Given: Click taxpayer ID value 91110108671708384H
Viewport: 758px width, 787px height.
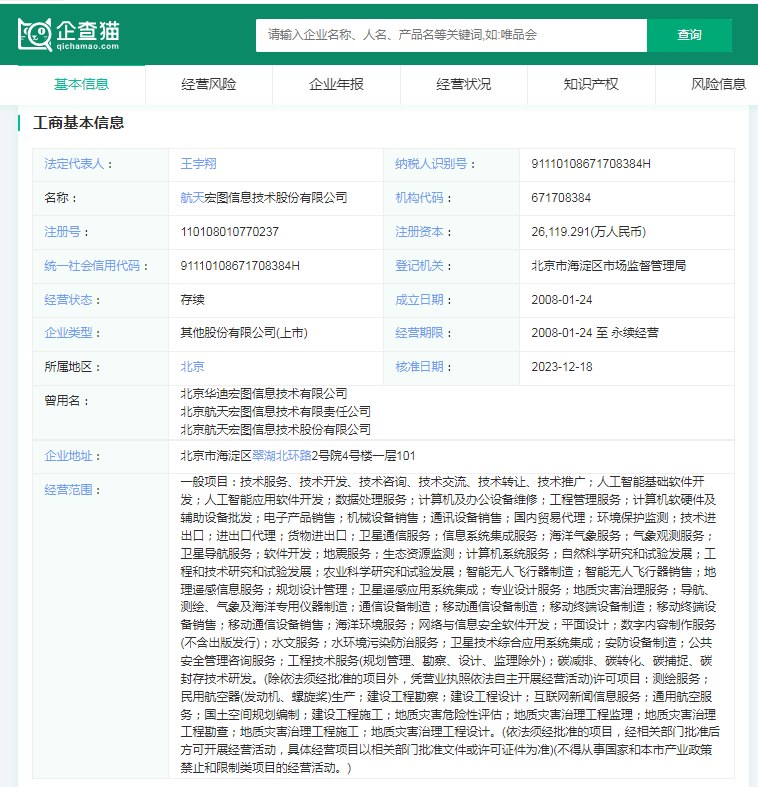Looking at the screenshot, I should point(591,164).
